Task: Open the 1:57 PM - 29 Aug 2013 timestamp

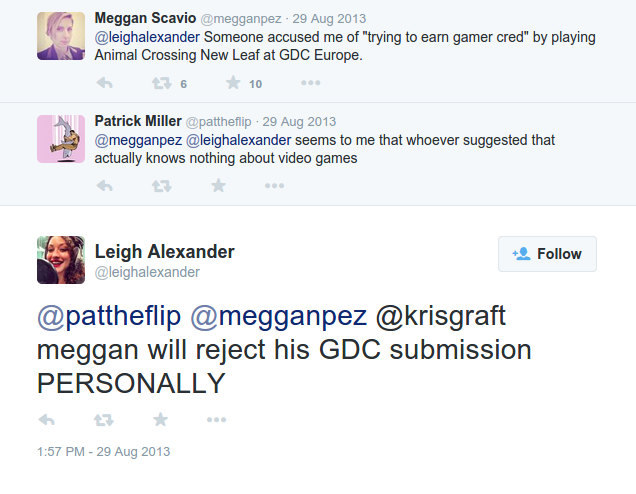Action: [x=103, y=451]
